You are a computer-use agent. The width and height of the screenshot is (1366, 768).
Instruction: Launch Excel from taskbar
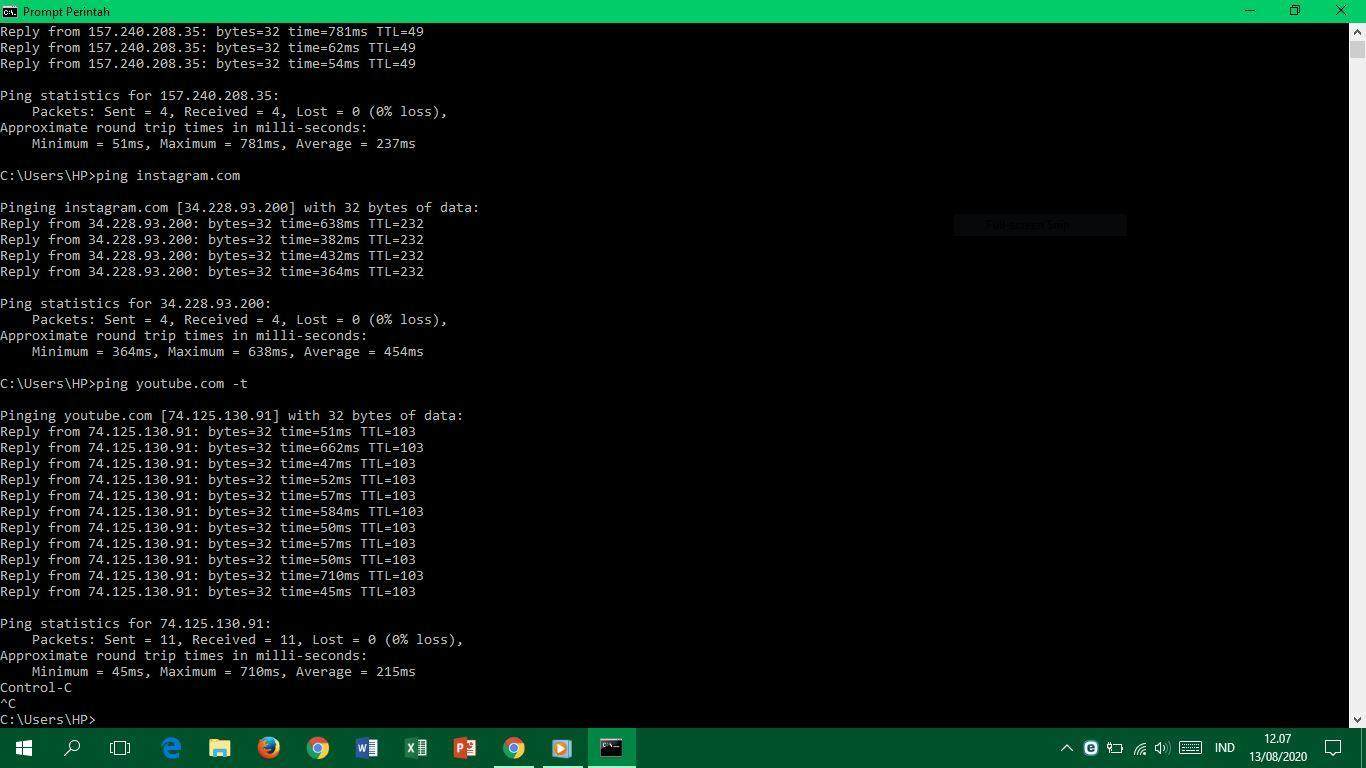click(415, 748)
